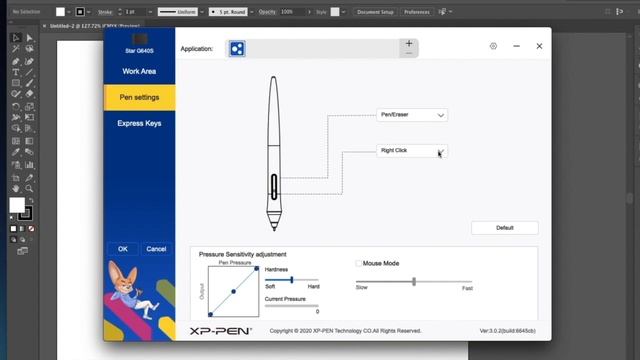Choose the Magic Wand tool
This screenshot has height=360, width=640.
click(16, 49)
